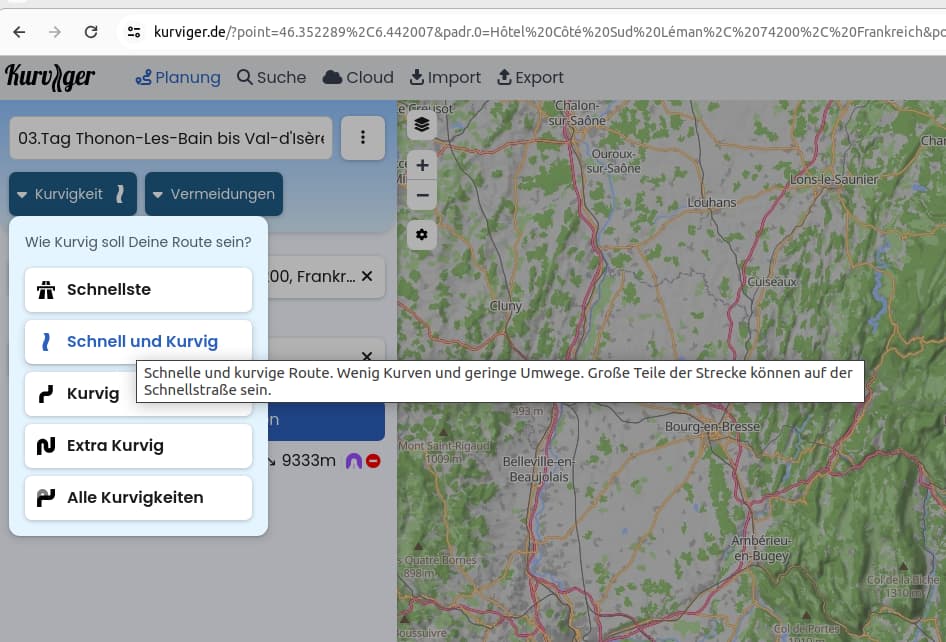Open the map layers selector

point(422,124)
